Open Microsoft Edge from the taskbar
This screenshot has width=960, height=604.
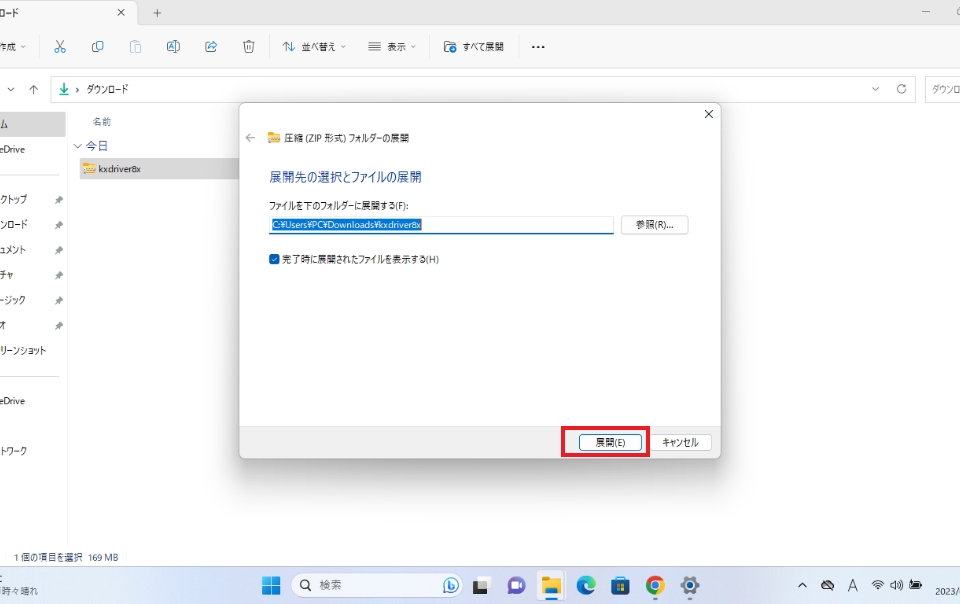coord(586,585)
